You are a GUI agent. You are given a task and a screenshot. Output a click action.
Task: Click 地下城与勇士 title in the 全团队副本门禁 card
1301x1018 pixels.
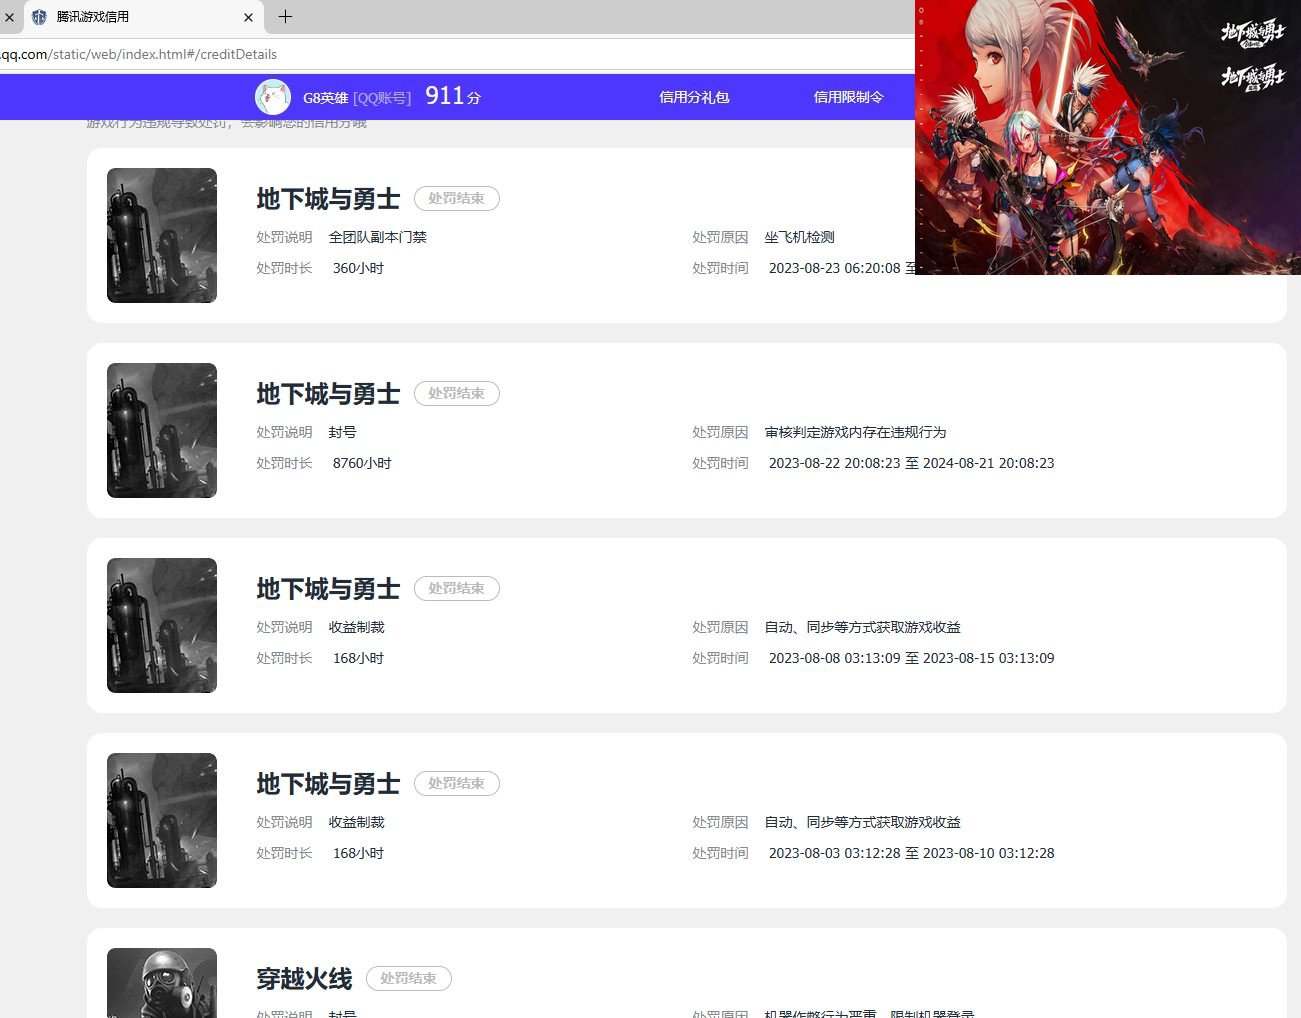click(x=328, y=199)
